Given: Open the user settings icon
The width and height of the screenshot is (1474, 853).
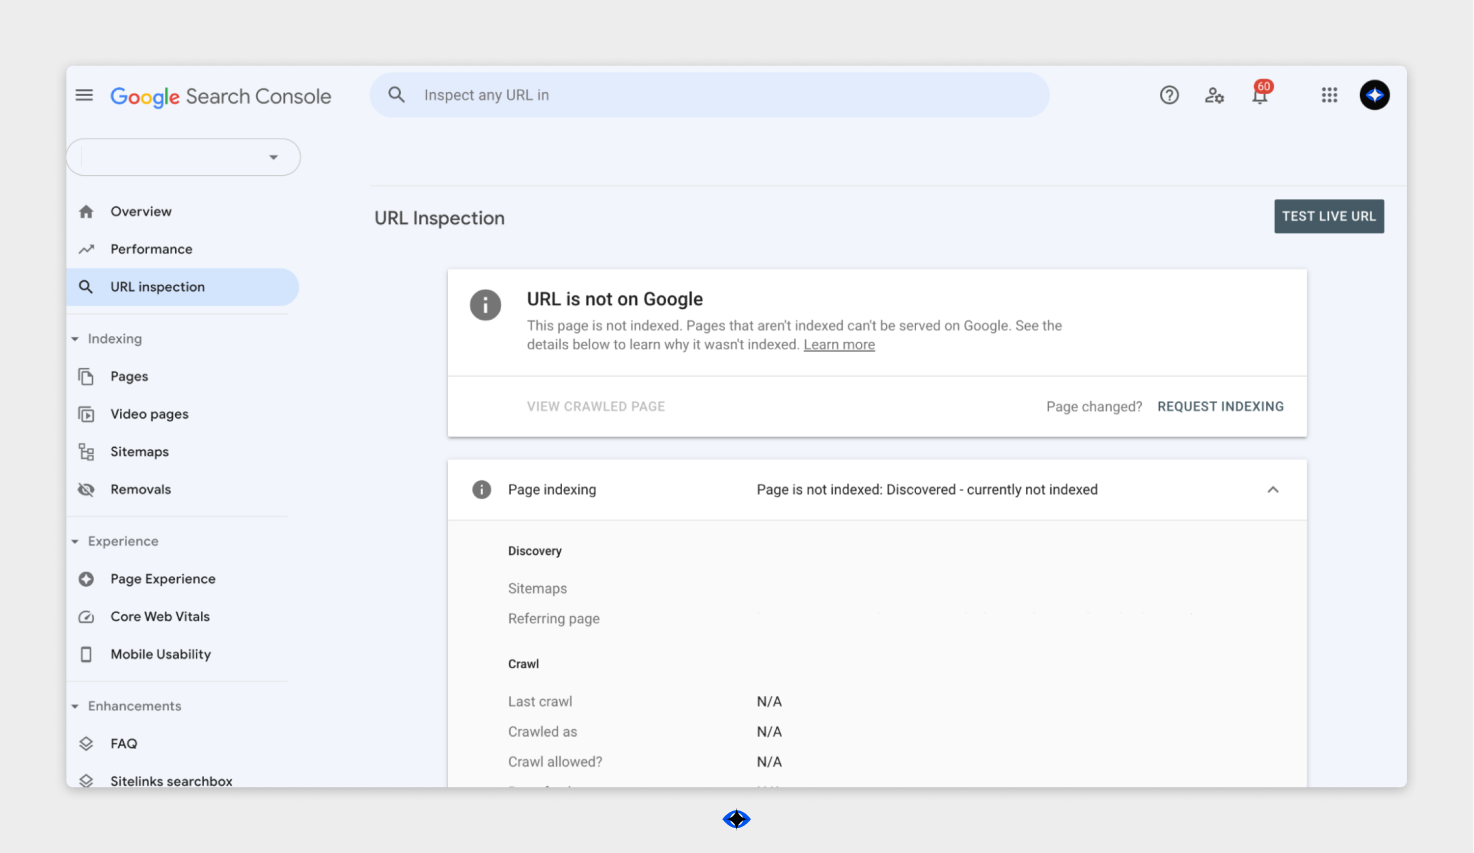Looking at the screenshot, I should [1214, 95].
